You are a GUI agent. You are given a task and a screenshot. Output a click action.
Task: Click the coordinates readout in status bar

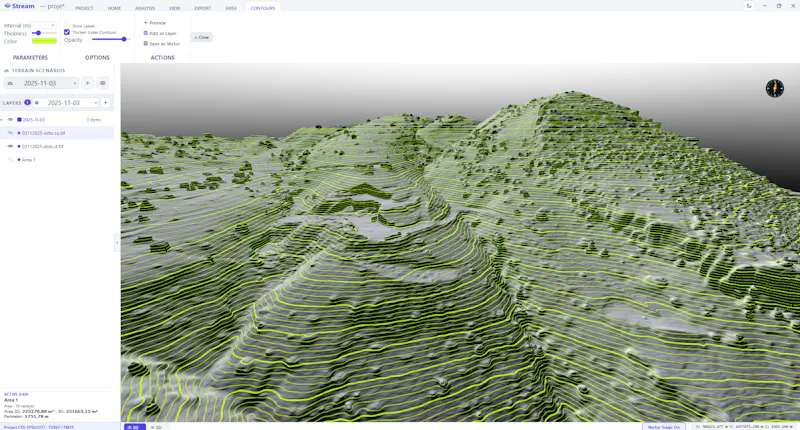(744, 427)
